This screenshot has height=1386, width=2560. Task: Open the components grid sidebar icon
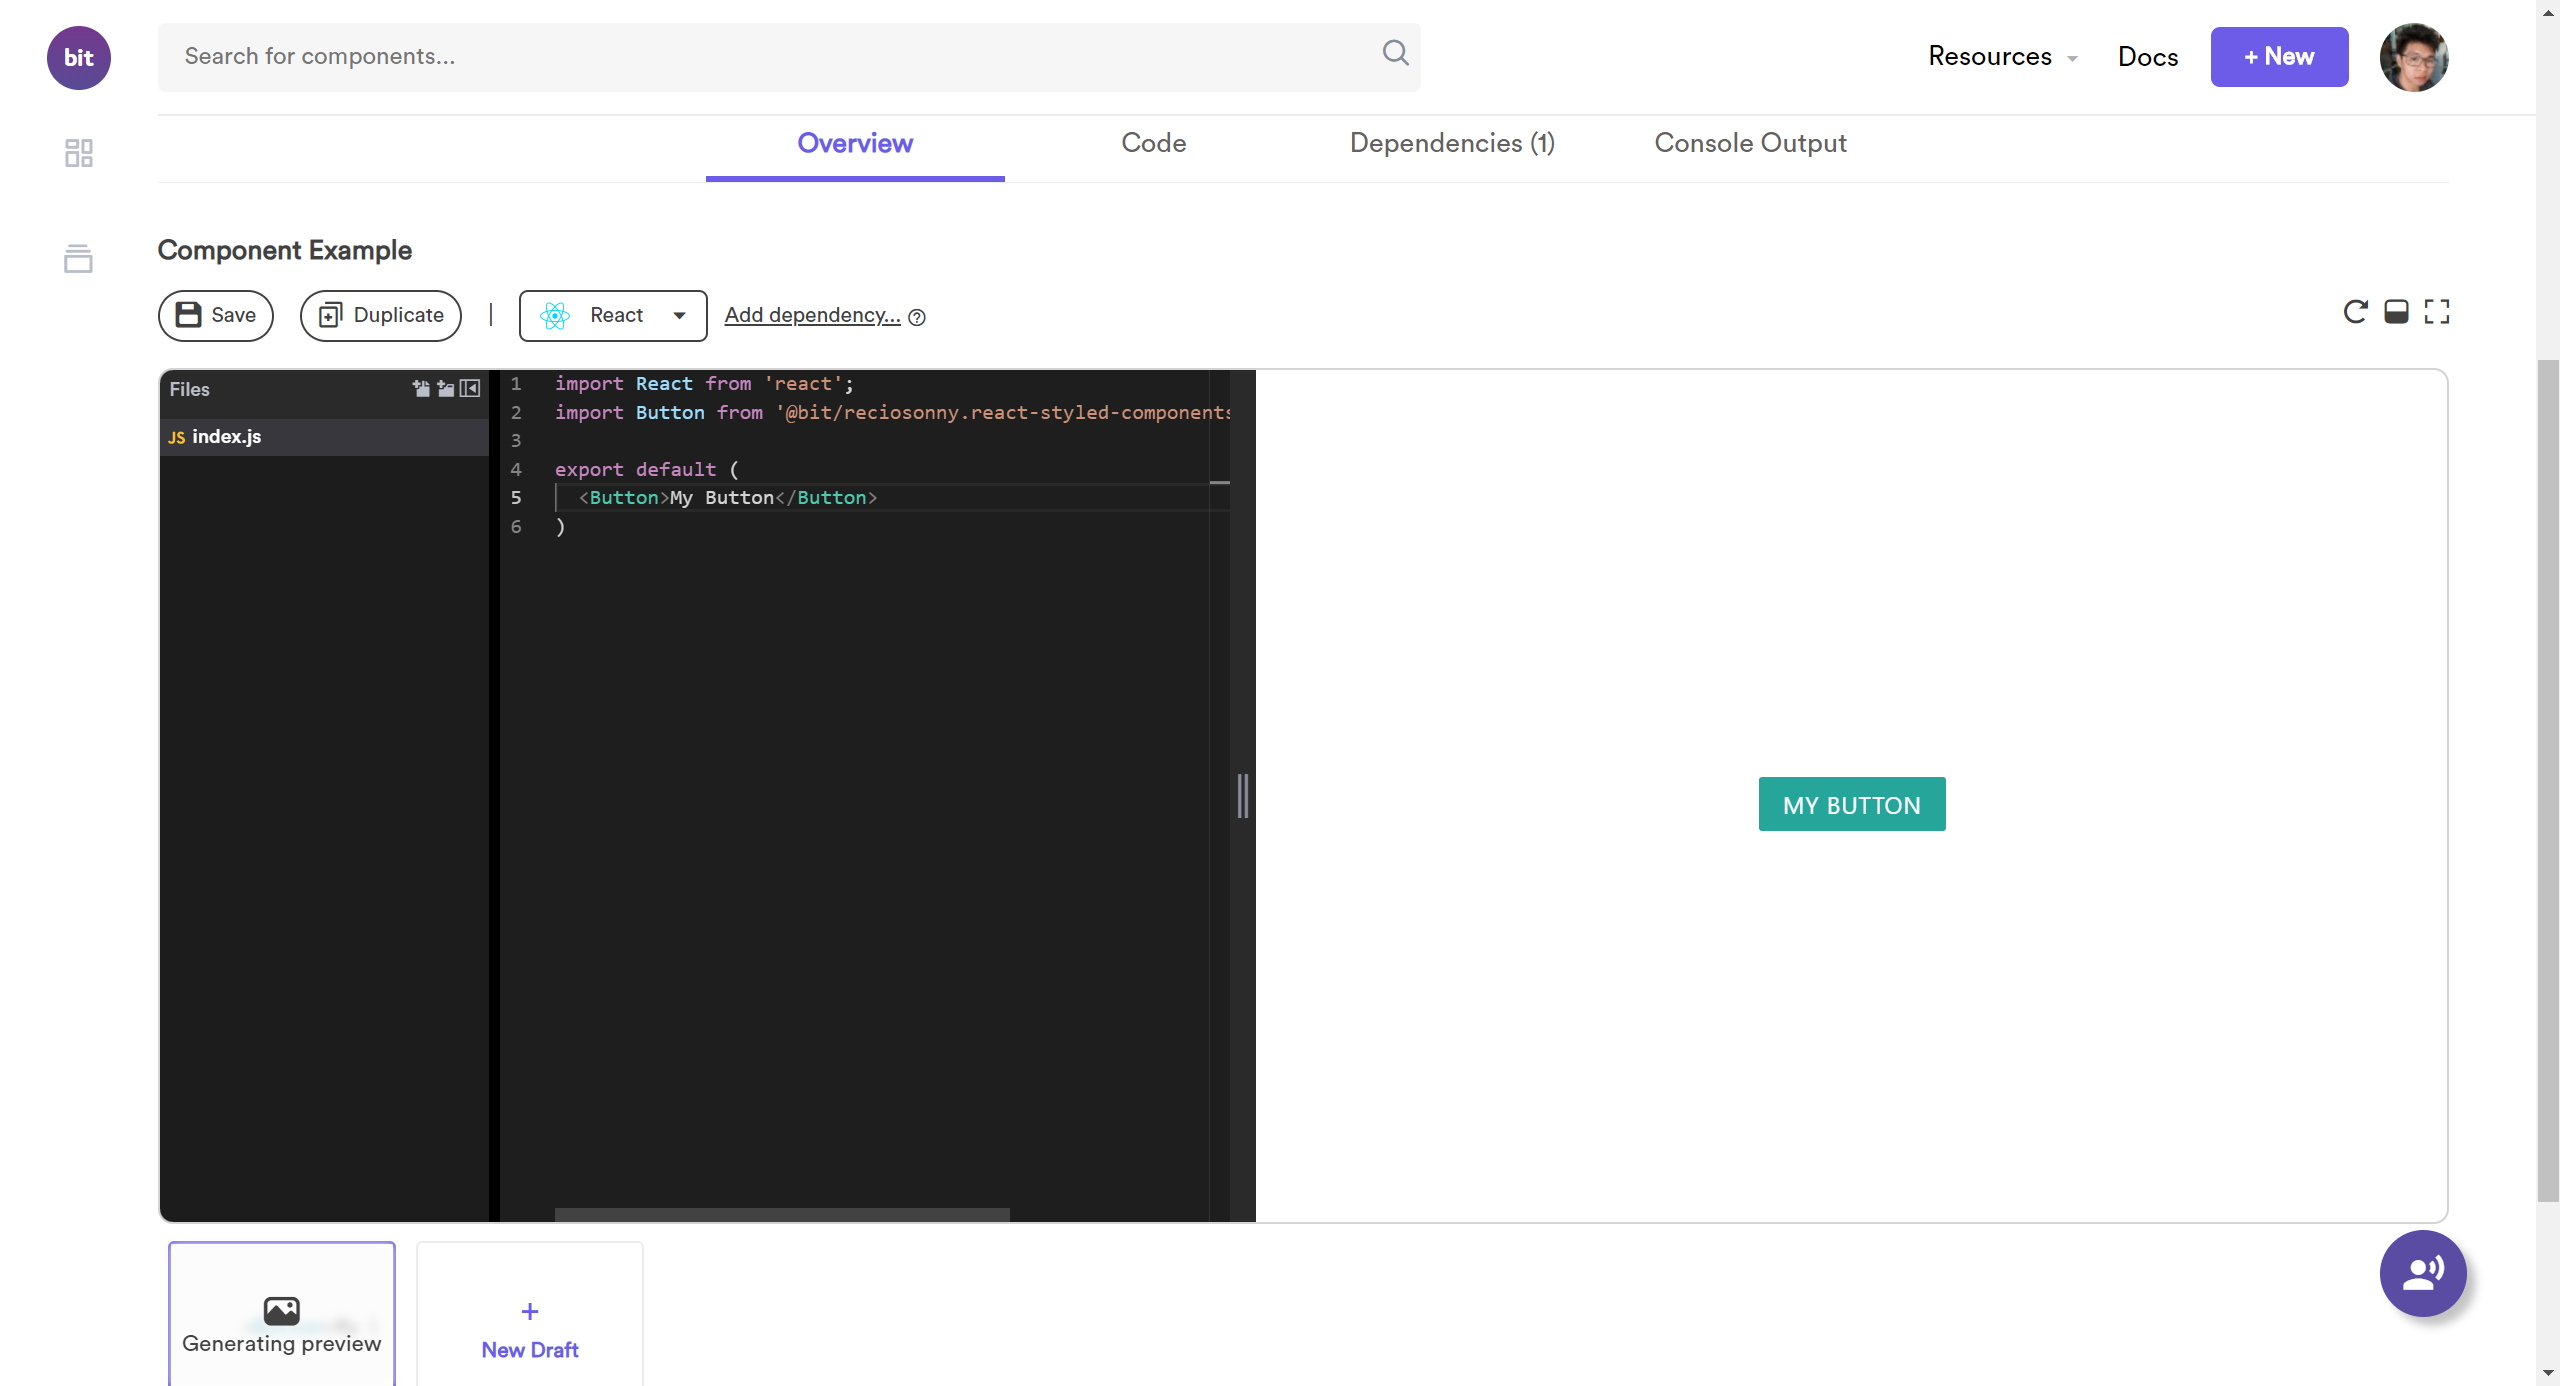pos(78,153)
